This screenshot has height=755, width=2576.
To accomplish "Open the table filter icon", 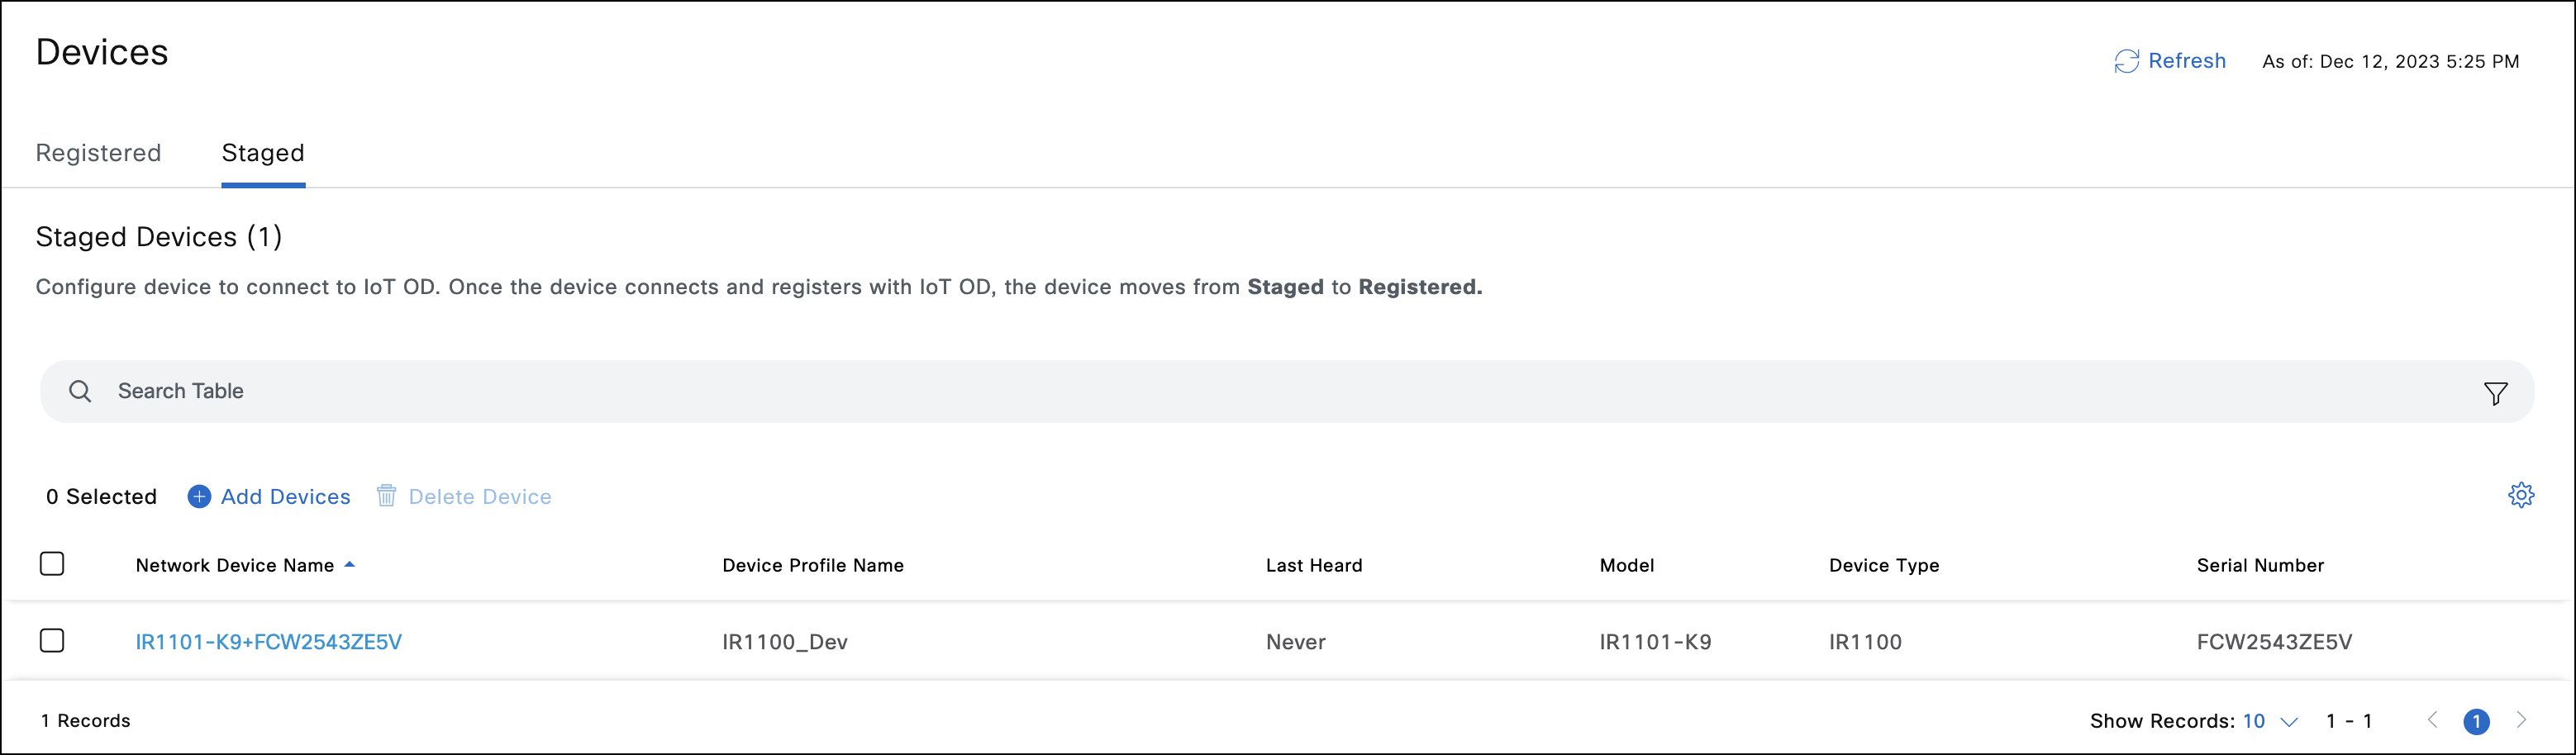I will pyautogui.click(x=2496, y=392).
